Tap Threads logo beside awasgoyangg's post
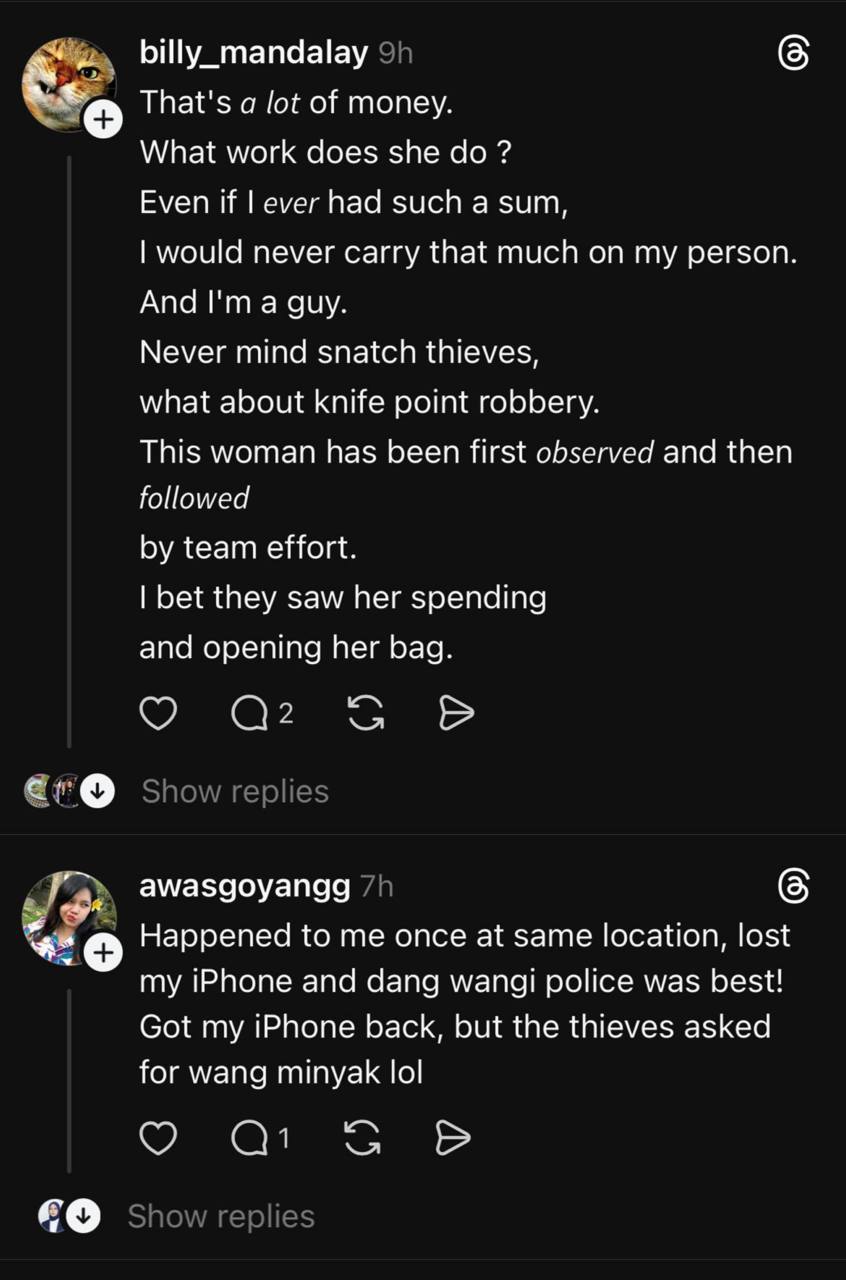This screenshot has height=1280, width=846. pyautogui.click(x=793, y=886)
